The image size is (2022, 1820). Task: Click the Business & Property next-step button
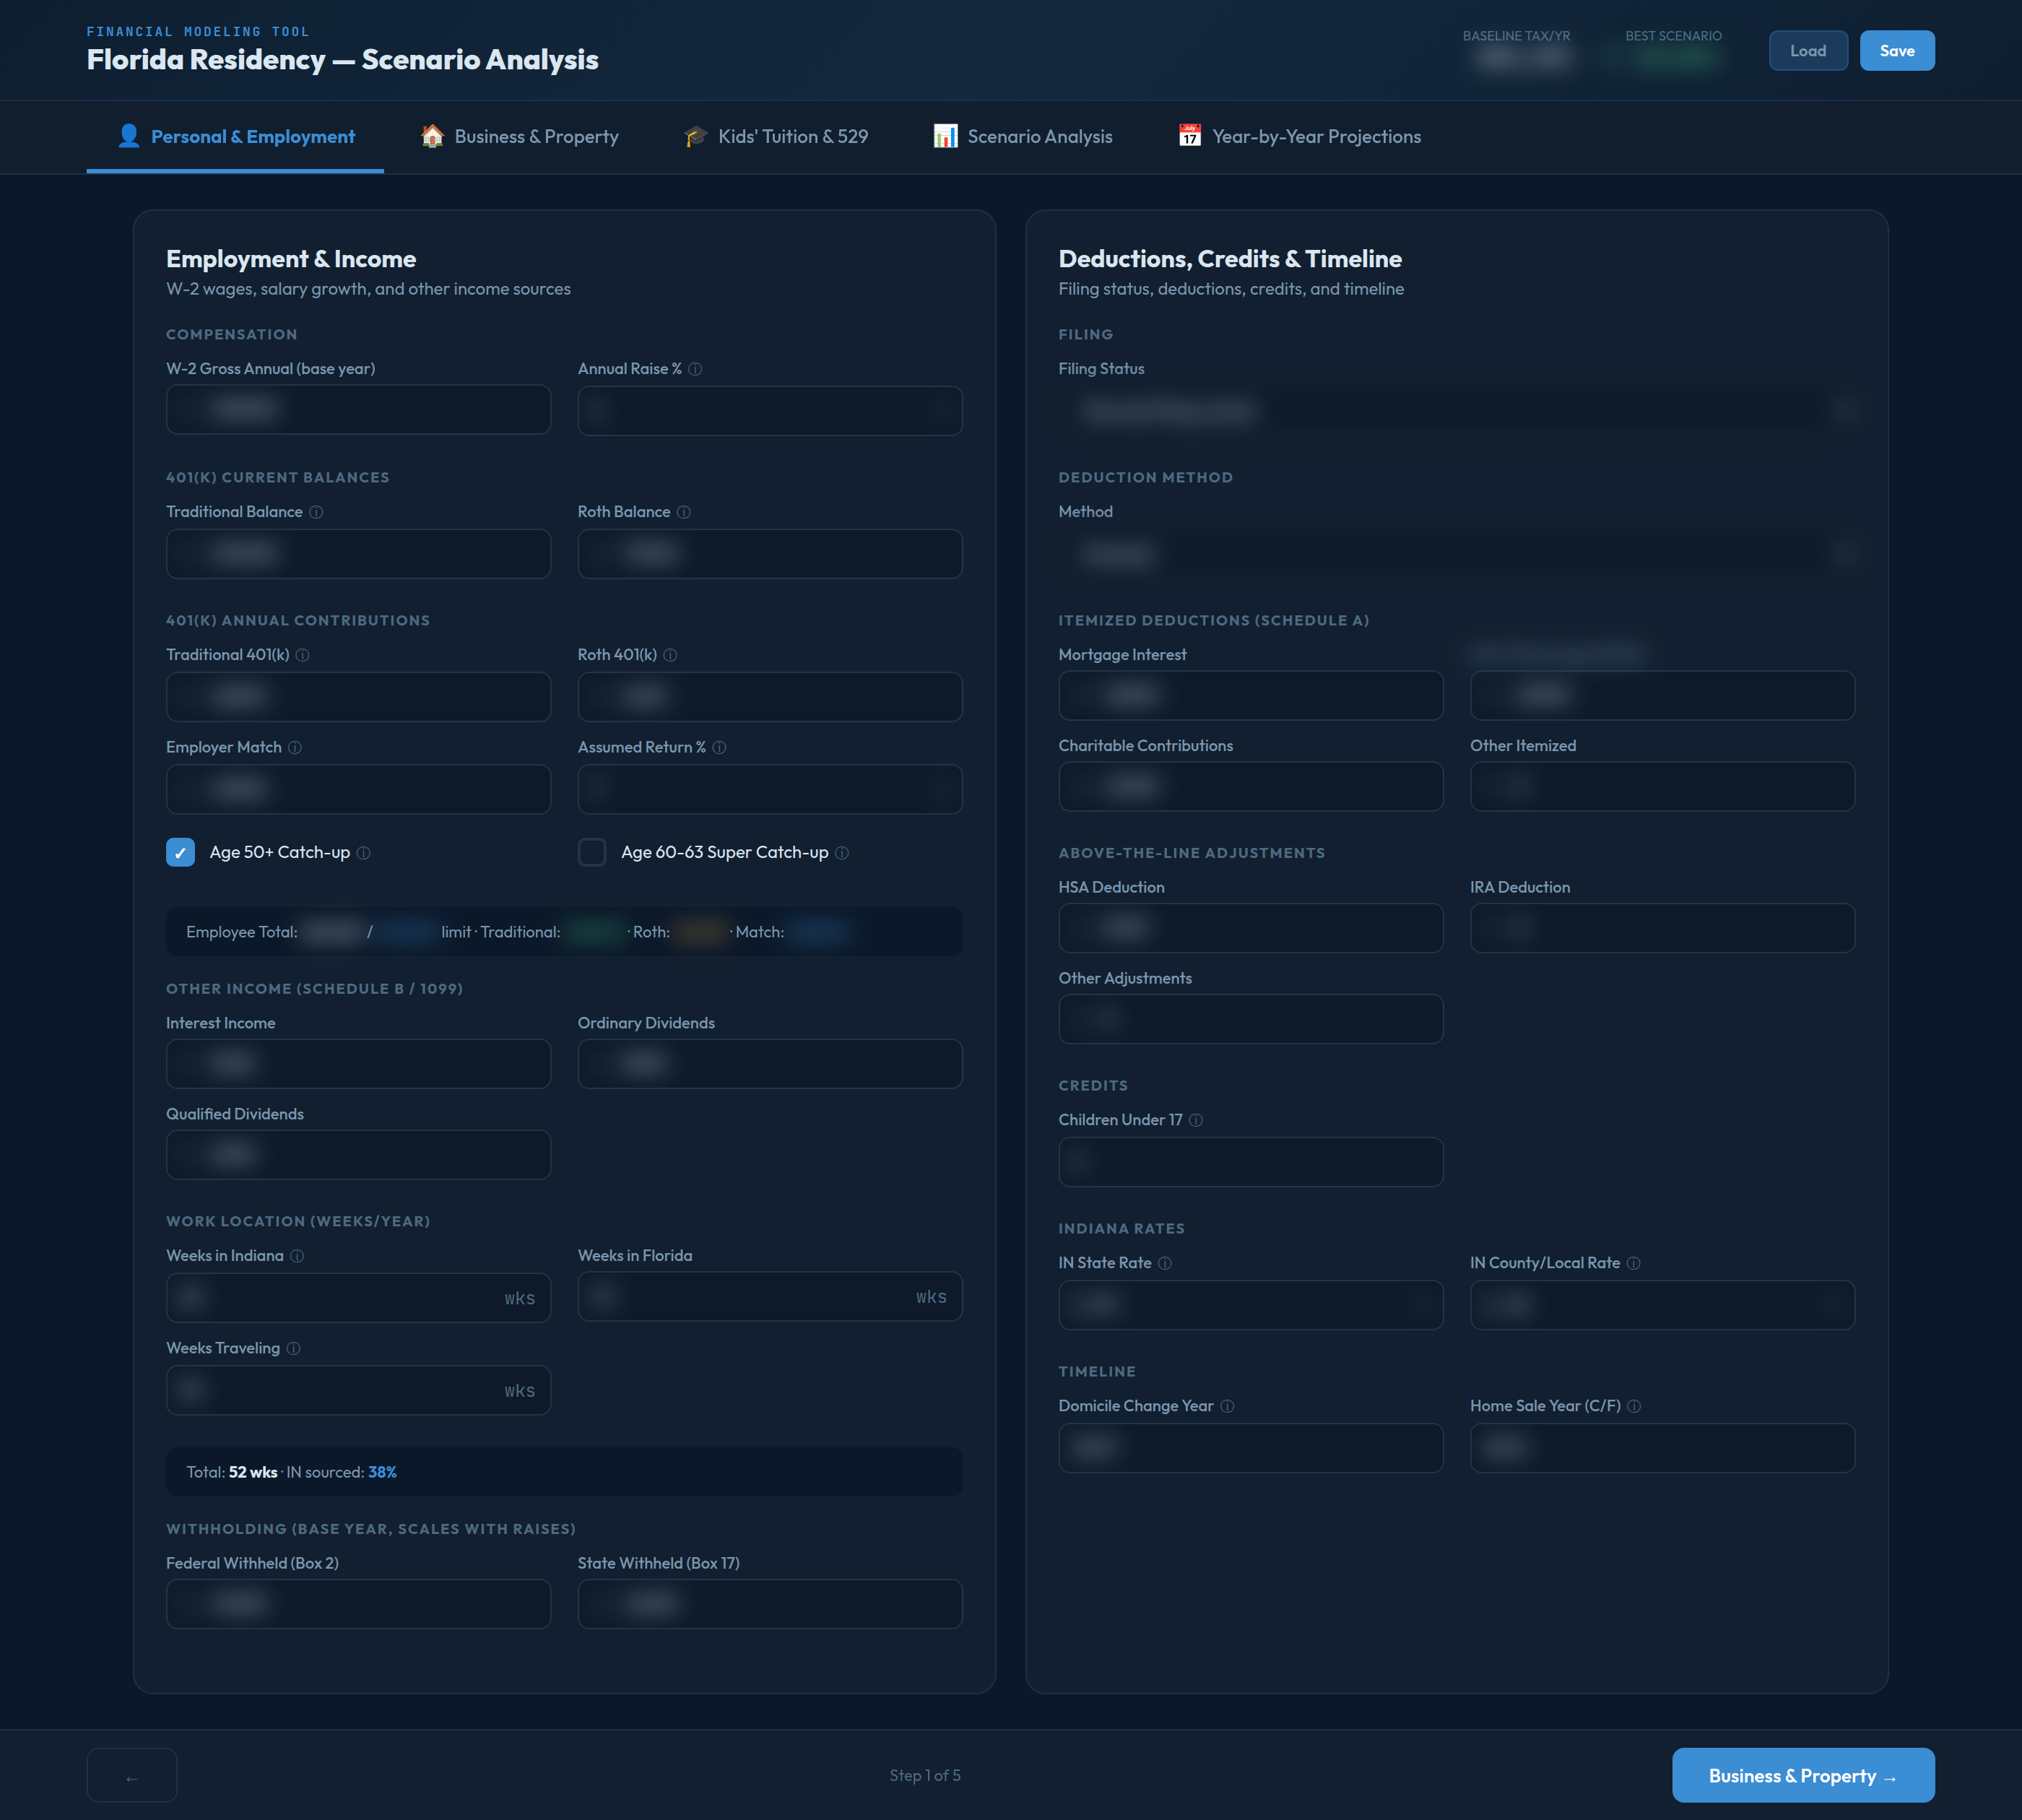1802,1775
